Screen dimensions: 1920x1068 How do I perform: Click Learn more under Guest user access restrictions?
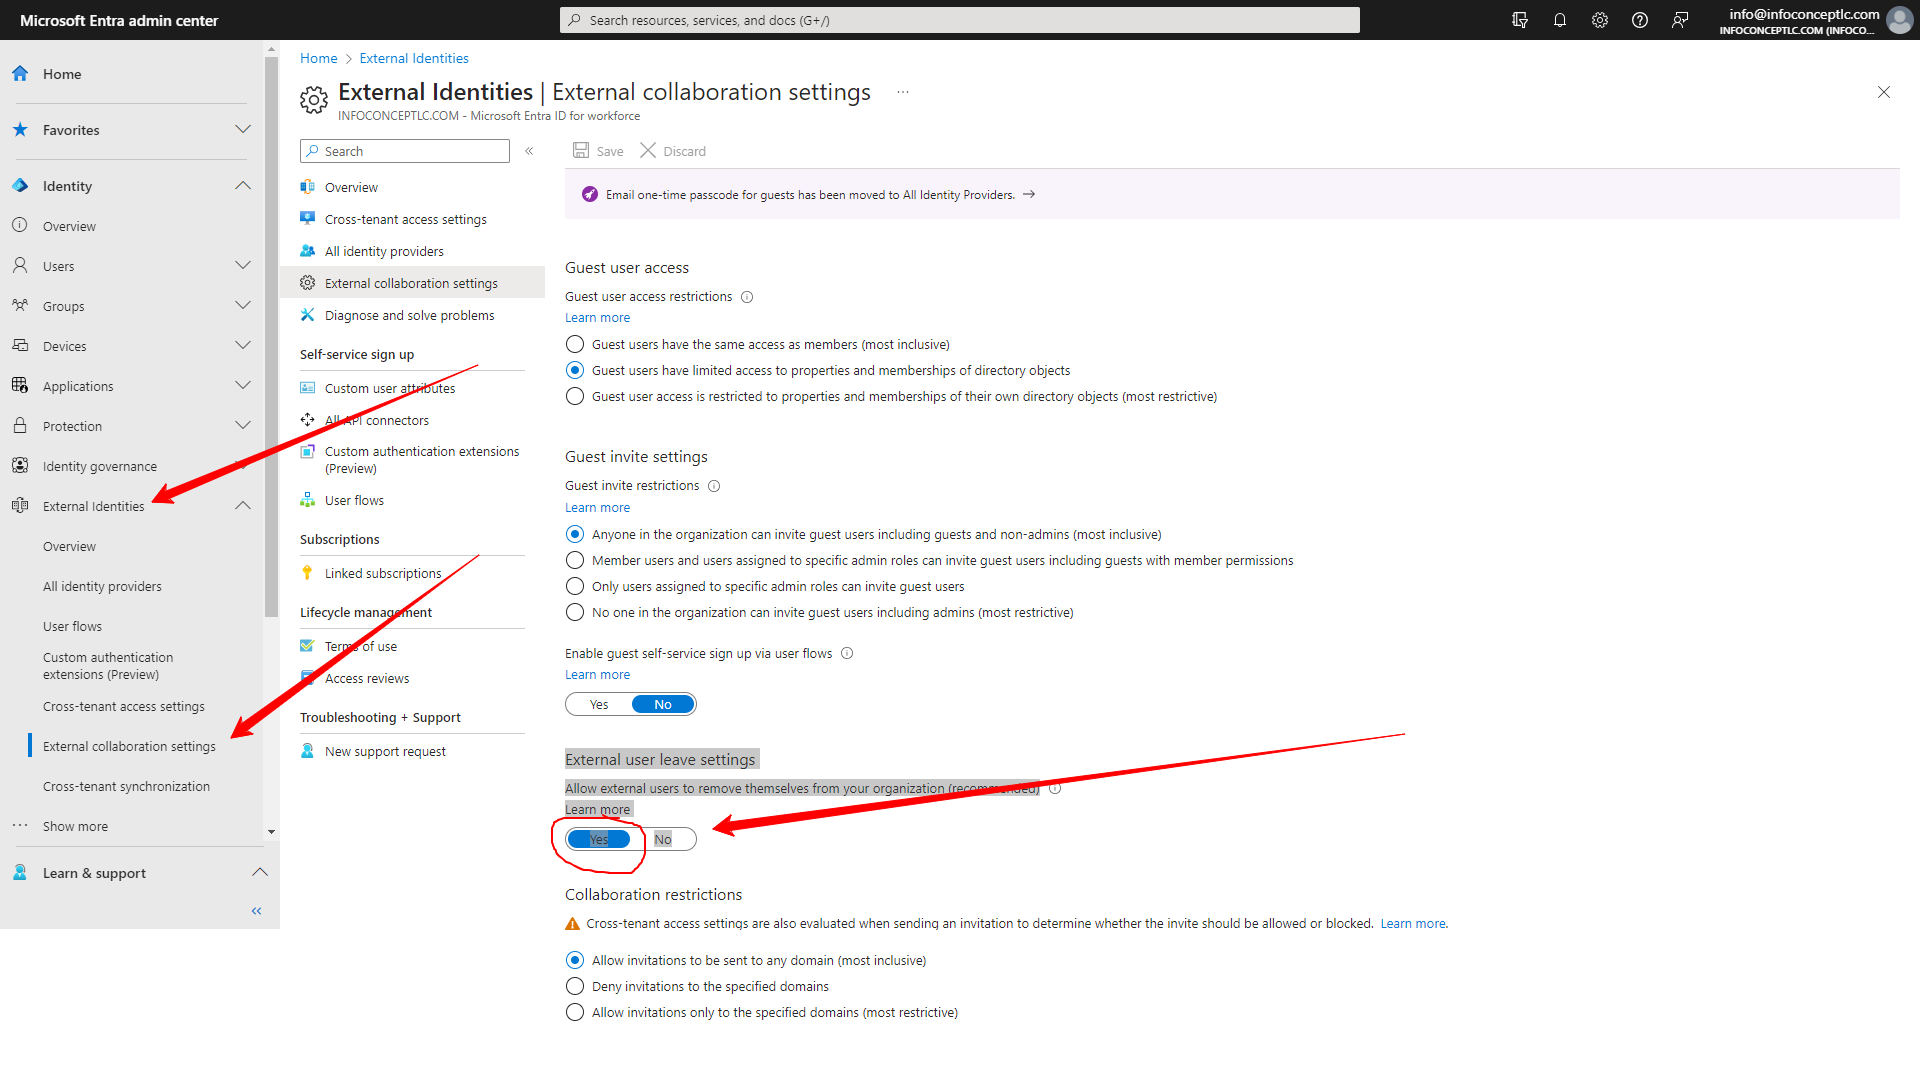(597, 318)
